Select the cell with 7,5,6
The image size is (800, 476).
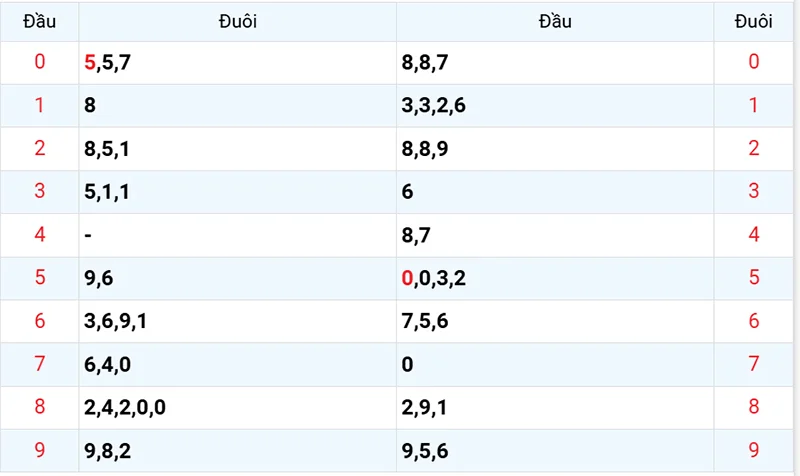pos(555,321)
